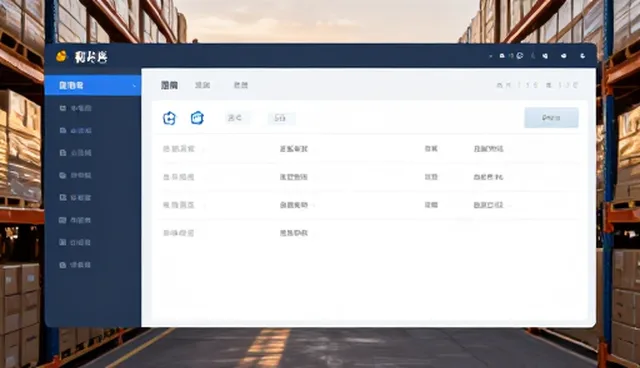The image size is (640, 368).
Task: Switch to the third grey content tab
Action: (x=241, y=85)
